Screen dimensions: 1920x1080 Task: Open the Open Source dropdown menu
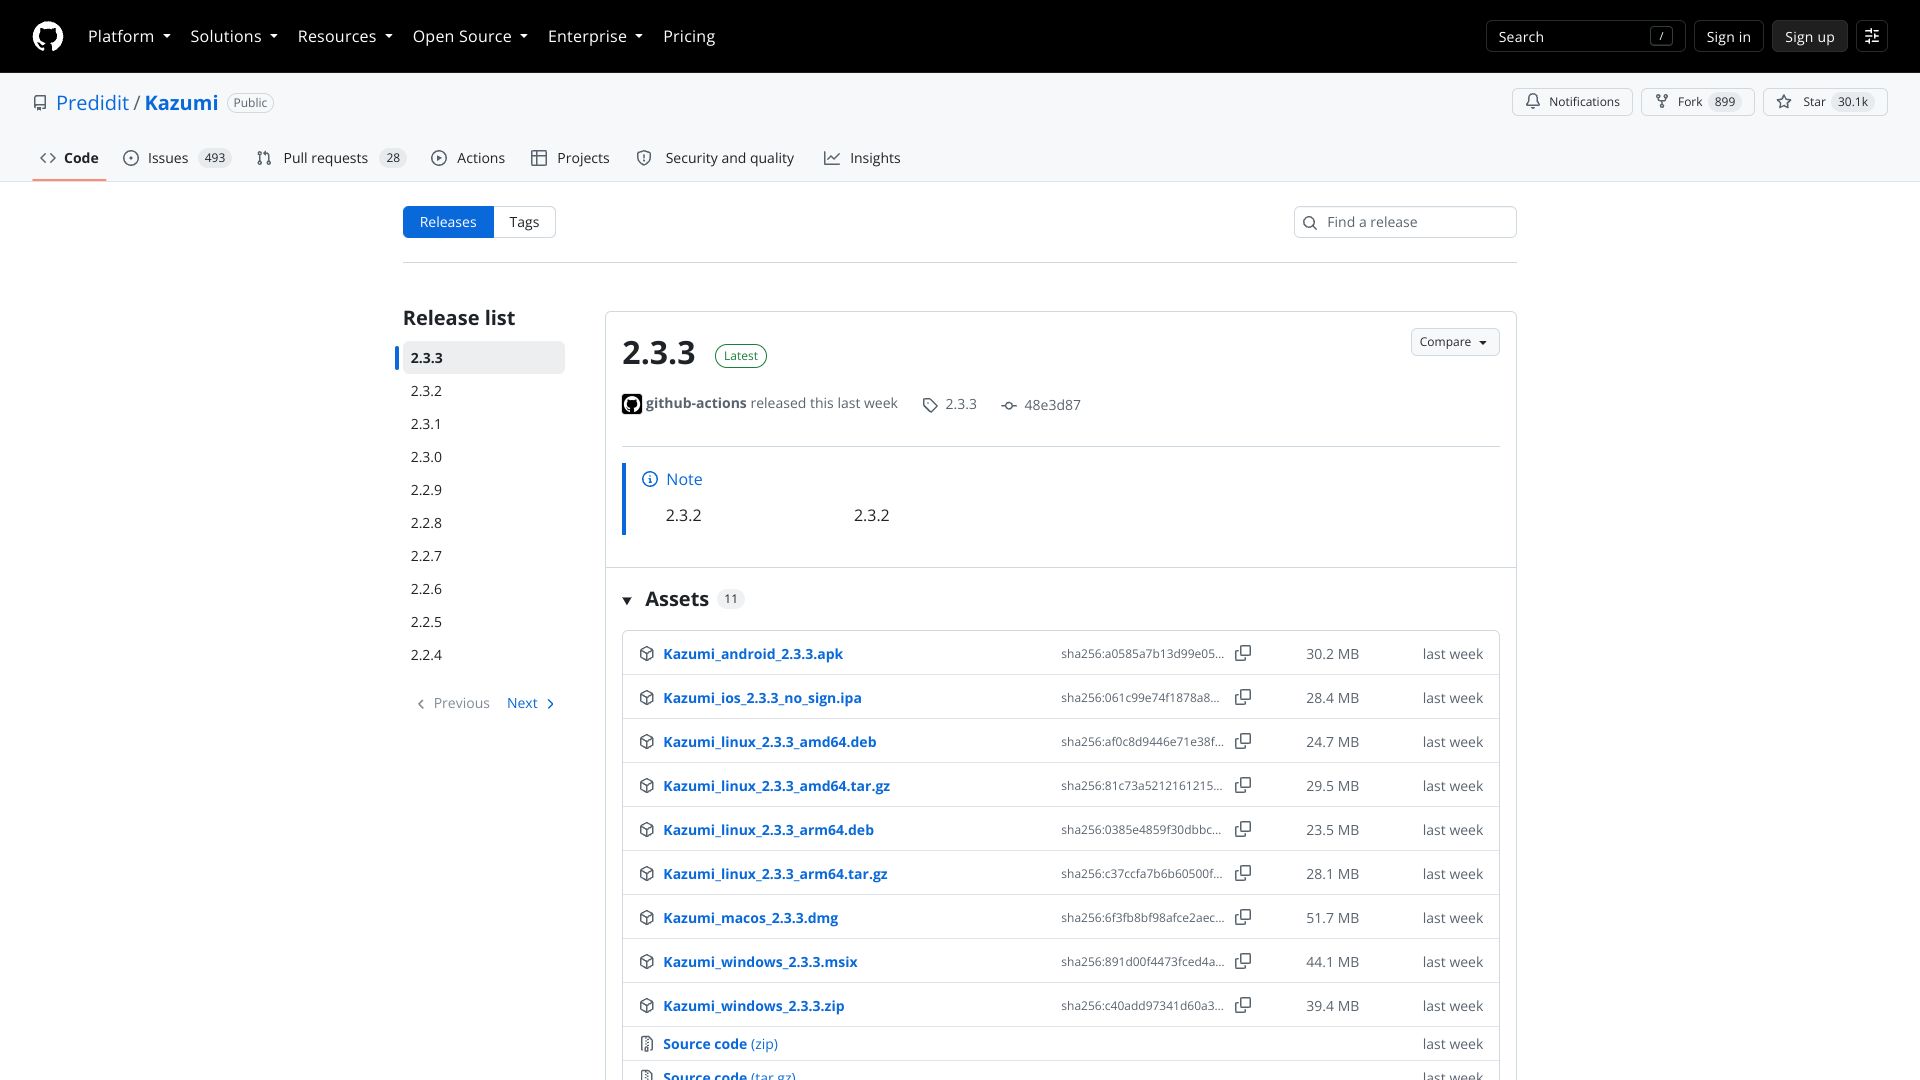click(x=470, y=36)
